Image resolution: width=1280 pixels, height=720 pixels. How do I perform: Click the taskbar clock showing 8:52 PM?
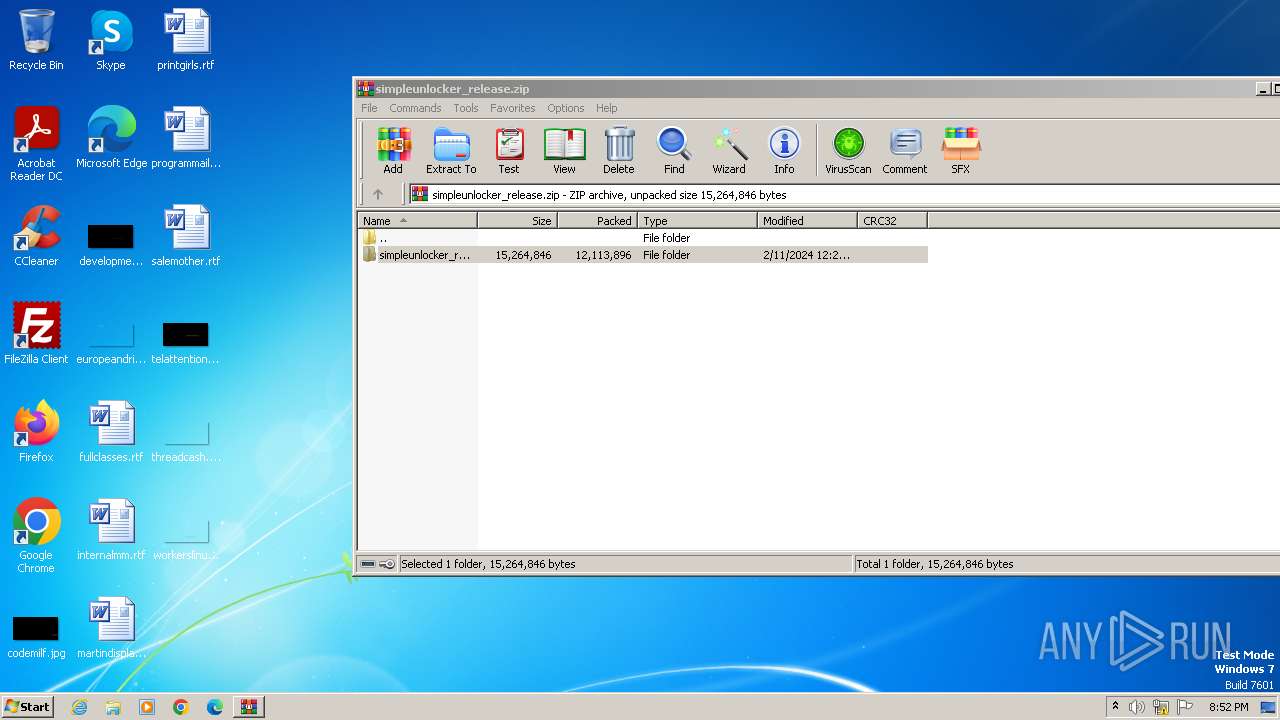tap(1228, 707)
